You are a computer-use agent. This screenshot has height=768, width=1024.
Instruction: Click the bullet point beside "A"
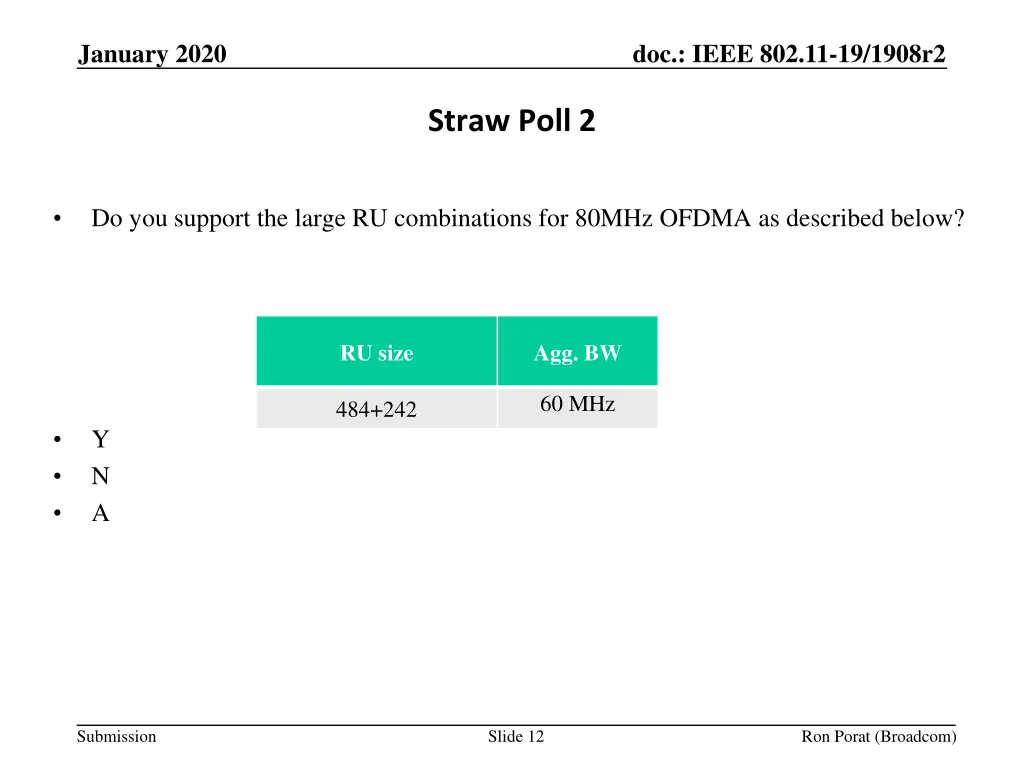click(x=61, y=515)
